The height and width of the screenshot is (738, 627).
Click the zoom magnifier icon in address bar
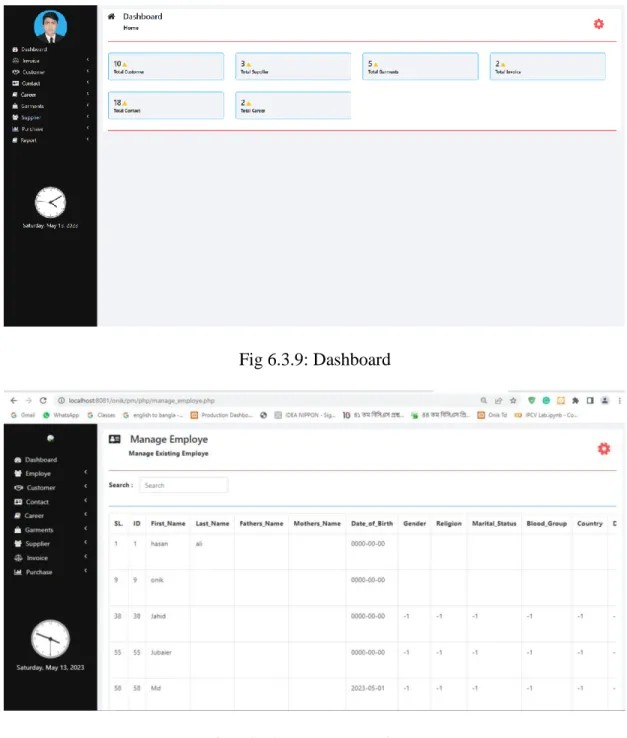click(483, 401)
